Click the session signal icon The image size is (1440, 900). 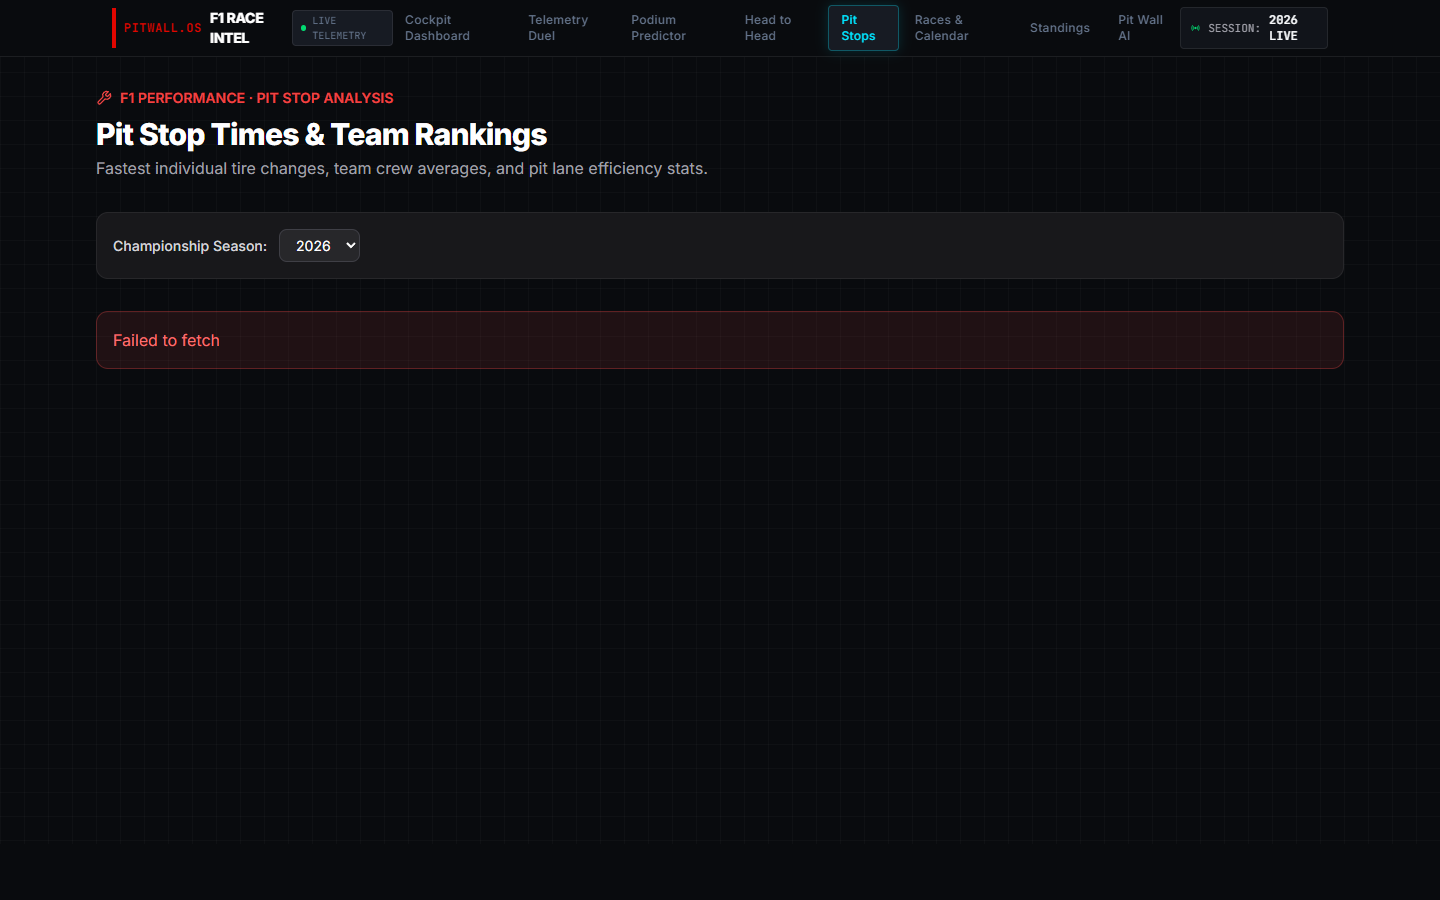coord(1195,28)
